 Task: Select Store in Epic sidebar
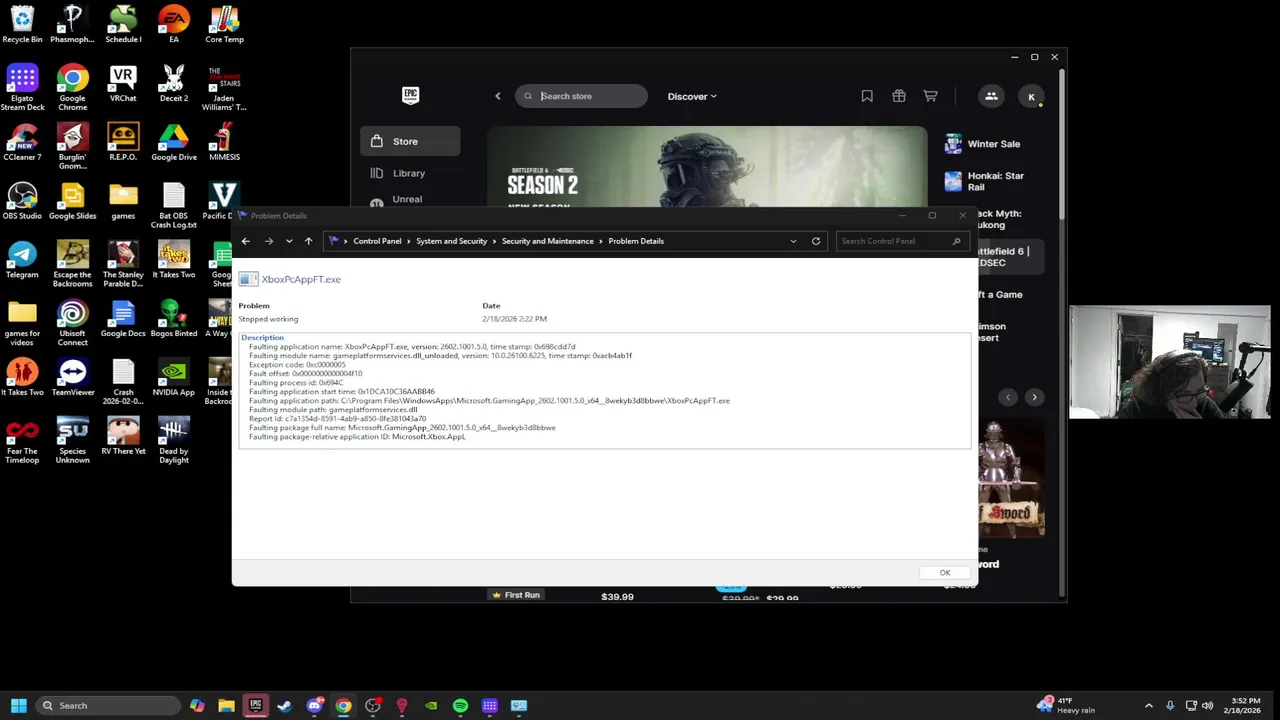[x=410, y=141]
